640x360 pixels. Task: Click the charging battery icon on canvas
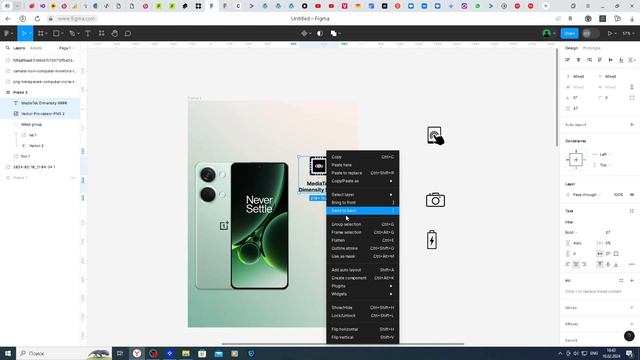pyautogui.click(x=432, y=240)
